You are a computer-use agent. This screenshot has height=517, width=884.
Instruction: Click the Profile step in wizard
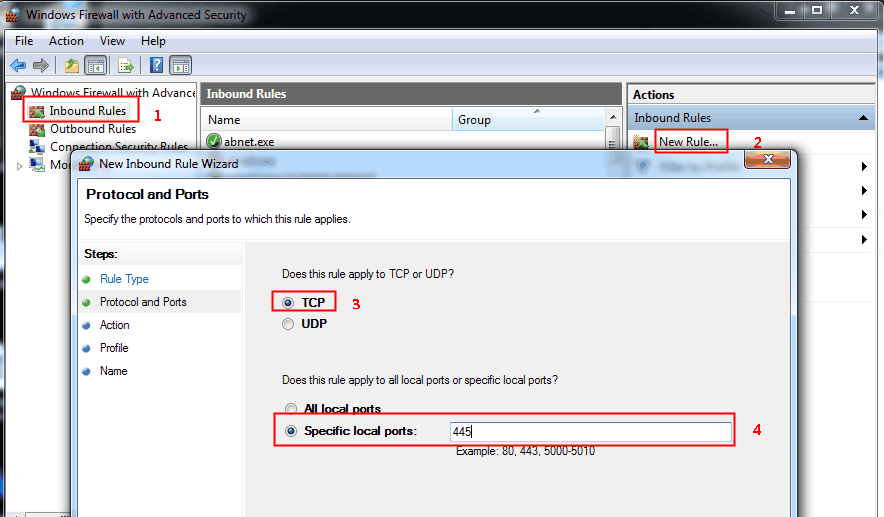tap(114, 348)
